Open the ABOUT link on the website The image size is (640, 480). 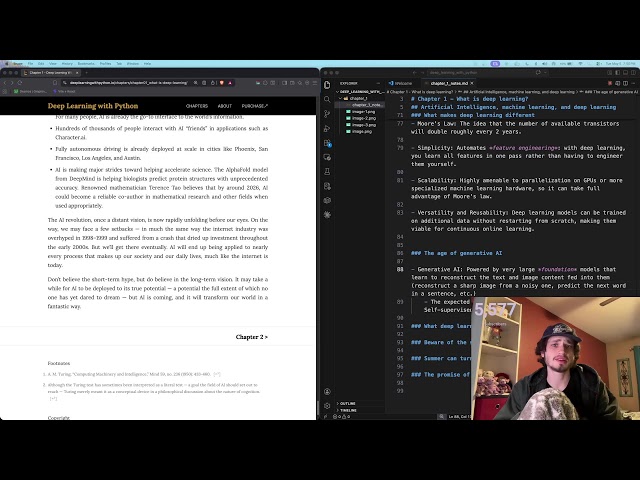tap(224, 106)
